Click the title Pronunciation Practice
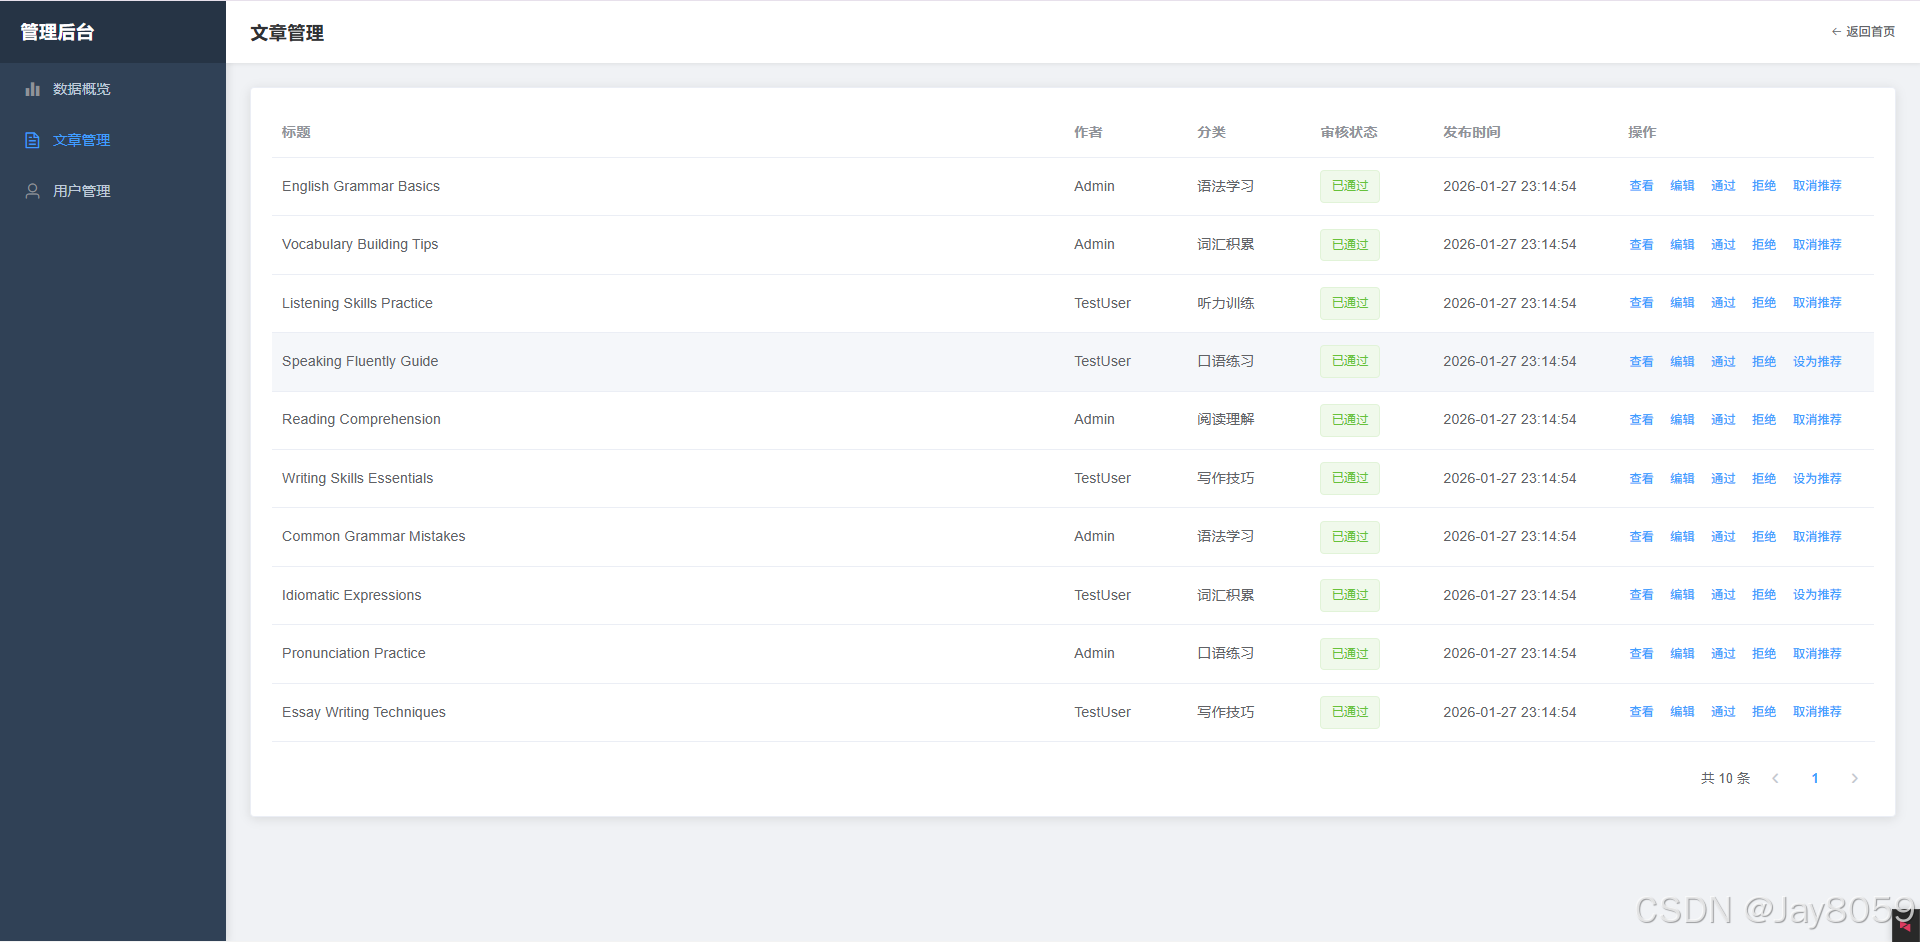This screenshot has height=942, width=1920. 354,653
